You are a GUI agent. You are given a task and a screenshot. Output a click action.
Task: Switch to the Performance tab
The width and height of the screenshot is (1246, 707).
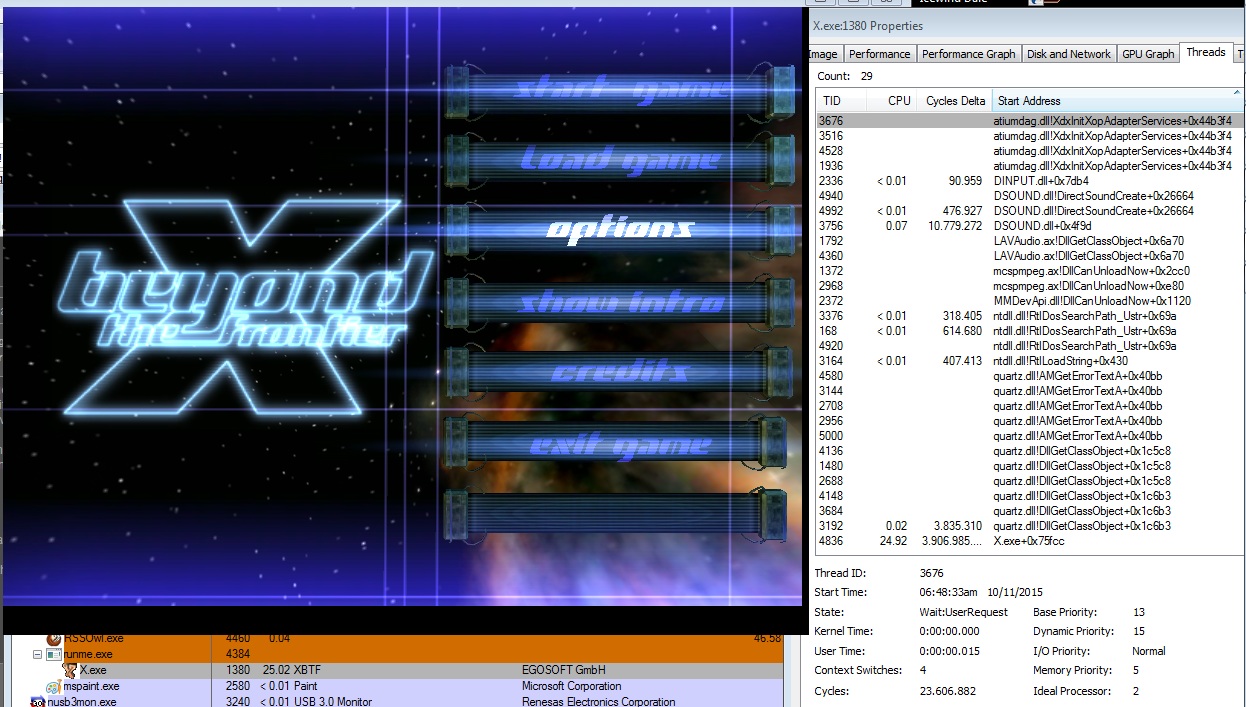(x=880, y=54)
